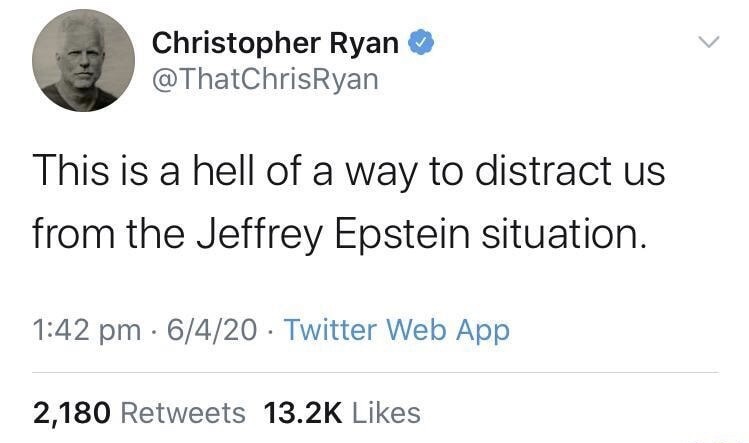This screenshot has height=443, width=749.
Task: Expand the tweet options chevron
Action: click(x=709, y=42)
